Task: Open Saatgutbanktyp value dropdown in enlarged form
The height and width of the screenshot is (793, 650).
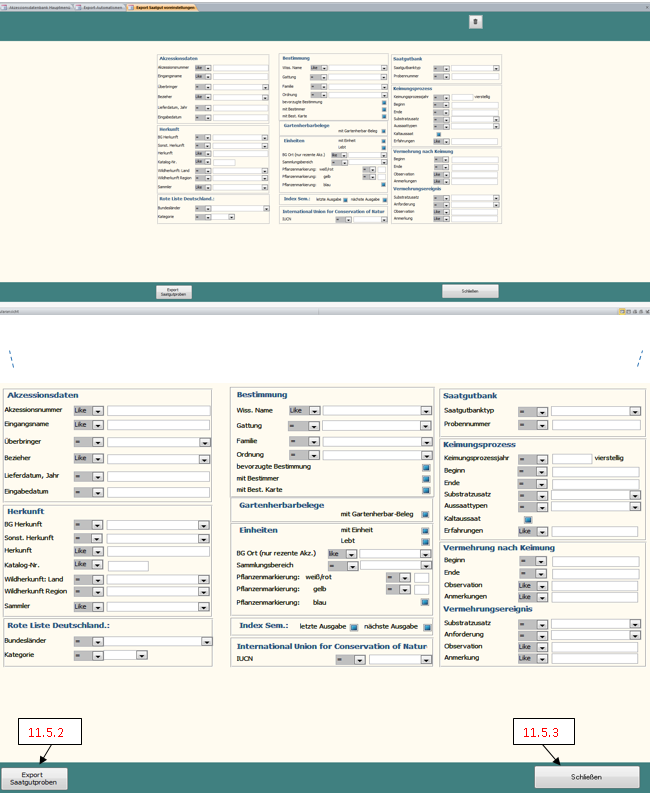Action: [634, 411]
